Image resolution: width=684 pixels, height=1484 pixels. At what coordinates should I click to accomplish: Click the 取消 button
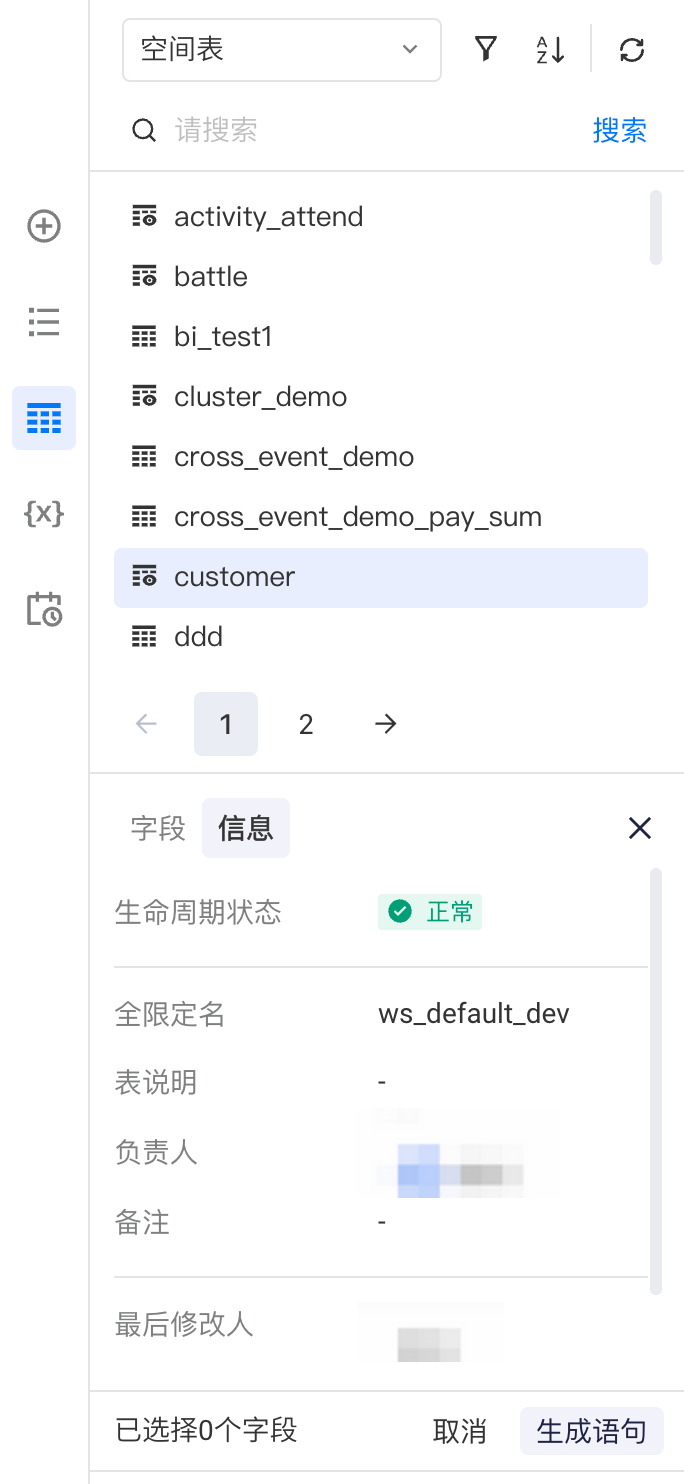[460, 1431]
